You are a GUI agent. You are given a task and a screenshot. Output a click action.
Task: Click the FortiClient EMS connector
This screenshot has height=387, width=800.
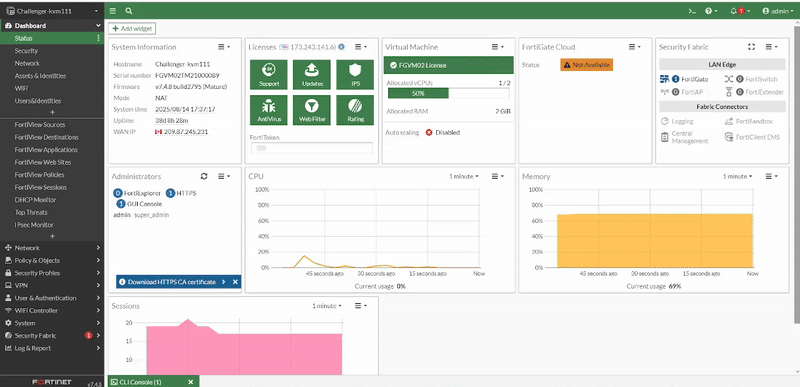753,137
